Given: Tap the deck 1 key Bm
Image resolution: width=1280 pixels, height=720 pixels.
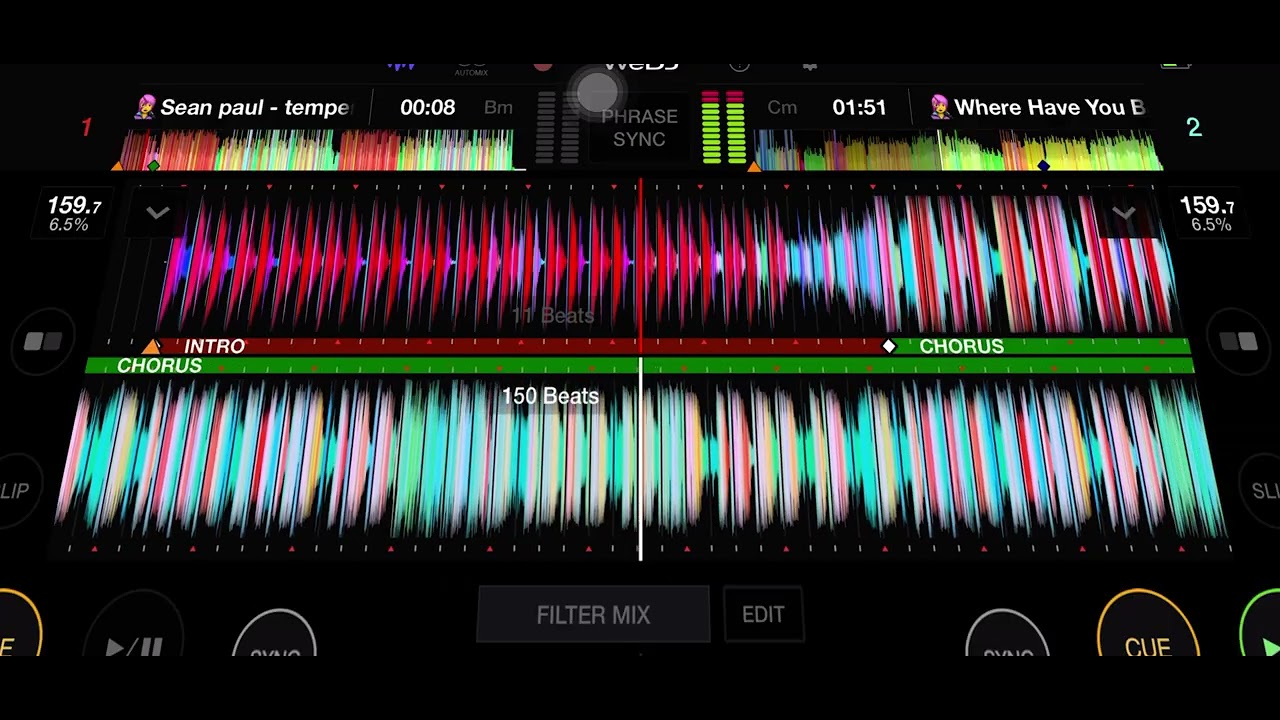Looking at the screenshot, I should tap(498, 107).
